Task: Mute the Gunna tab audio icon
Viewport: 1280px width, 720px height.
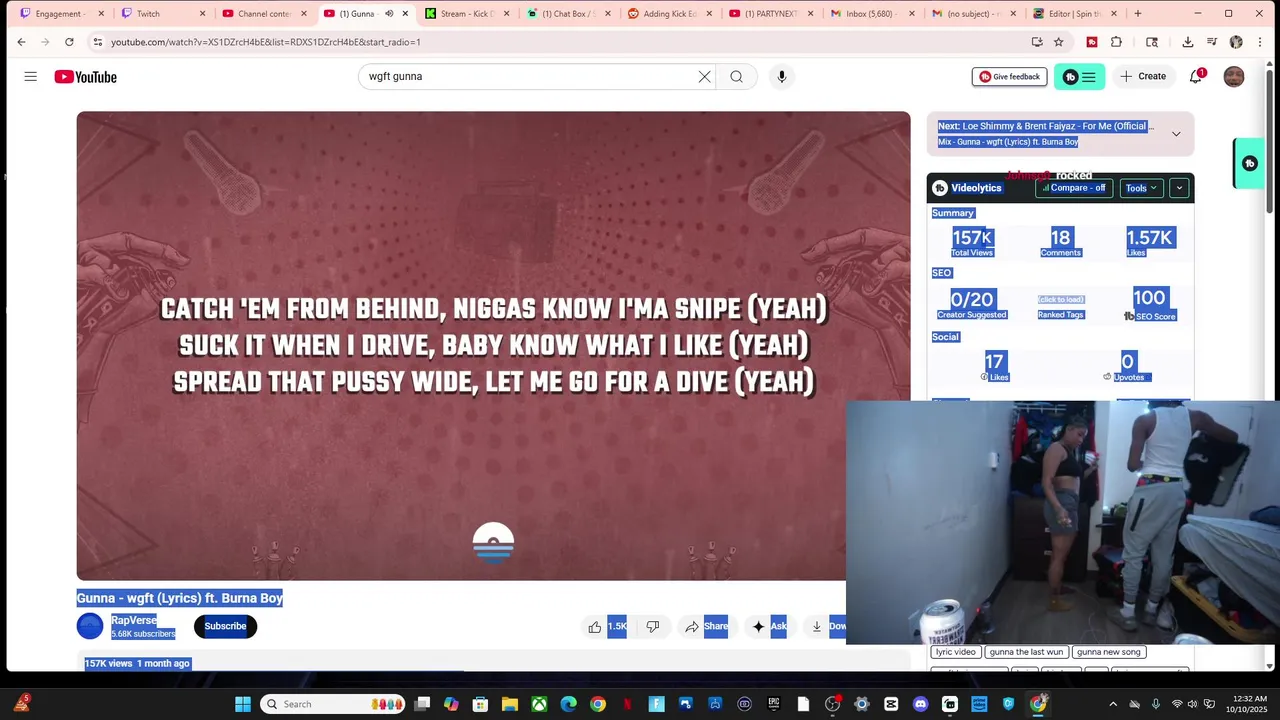Action: point(389,14)
